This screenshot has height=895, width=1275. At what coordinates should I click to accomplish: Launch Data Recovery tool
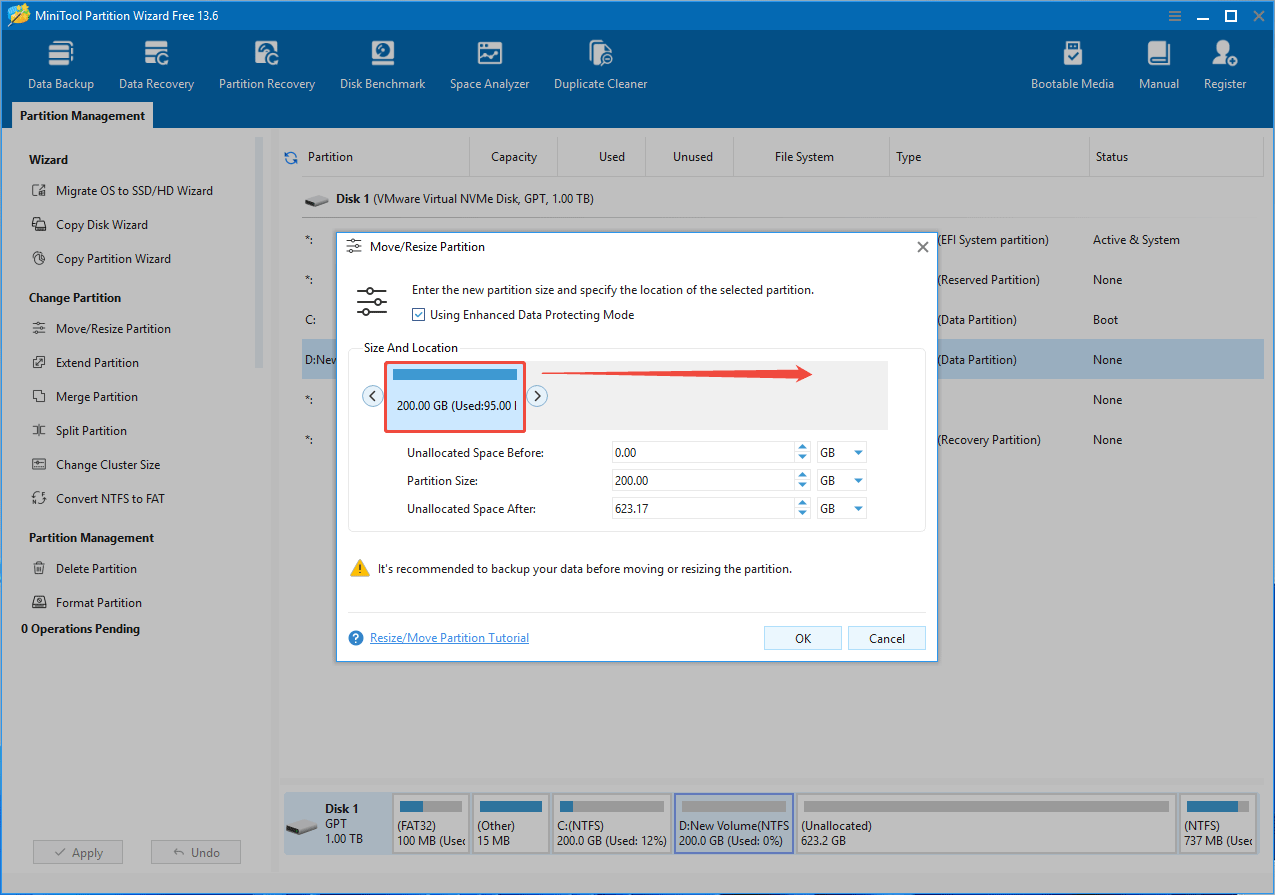[156, 65]
